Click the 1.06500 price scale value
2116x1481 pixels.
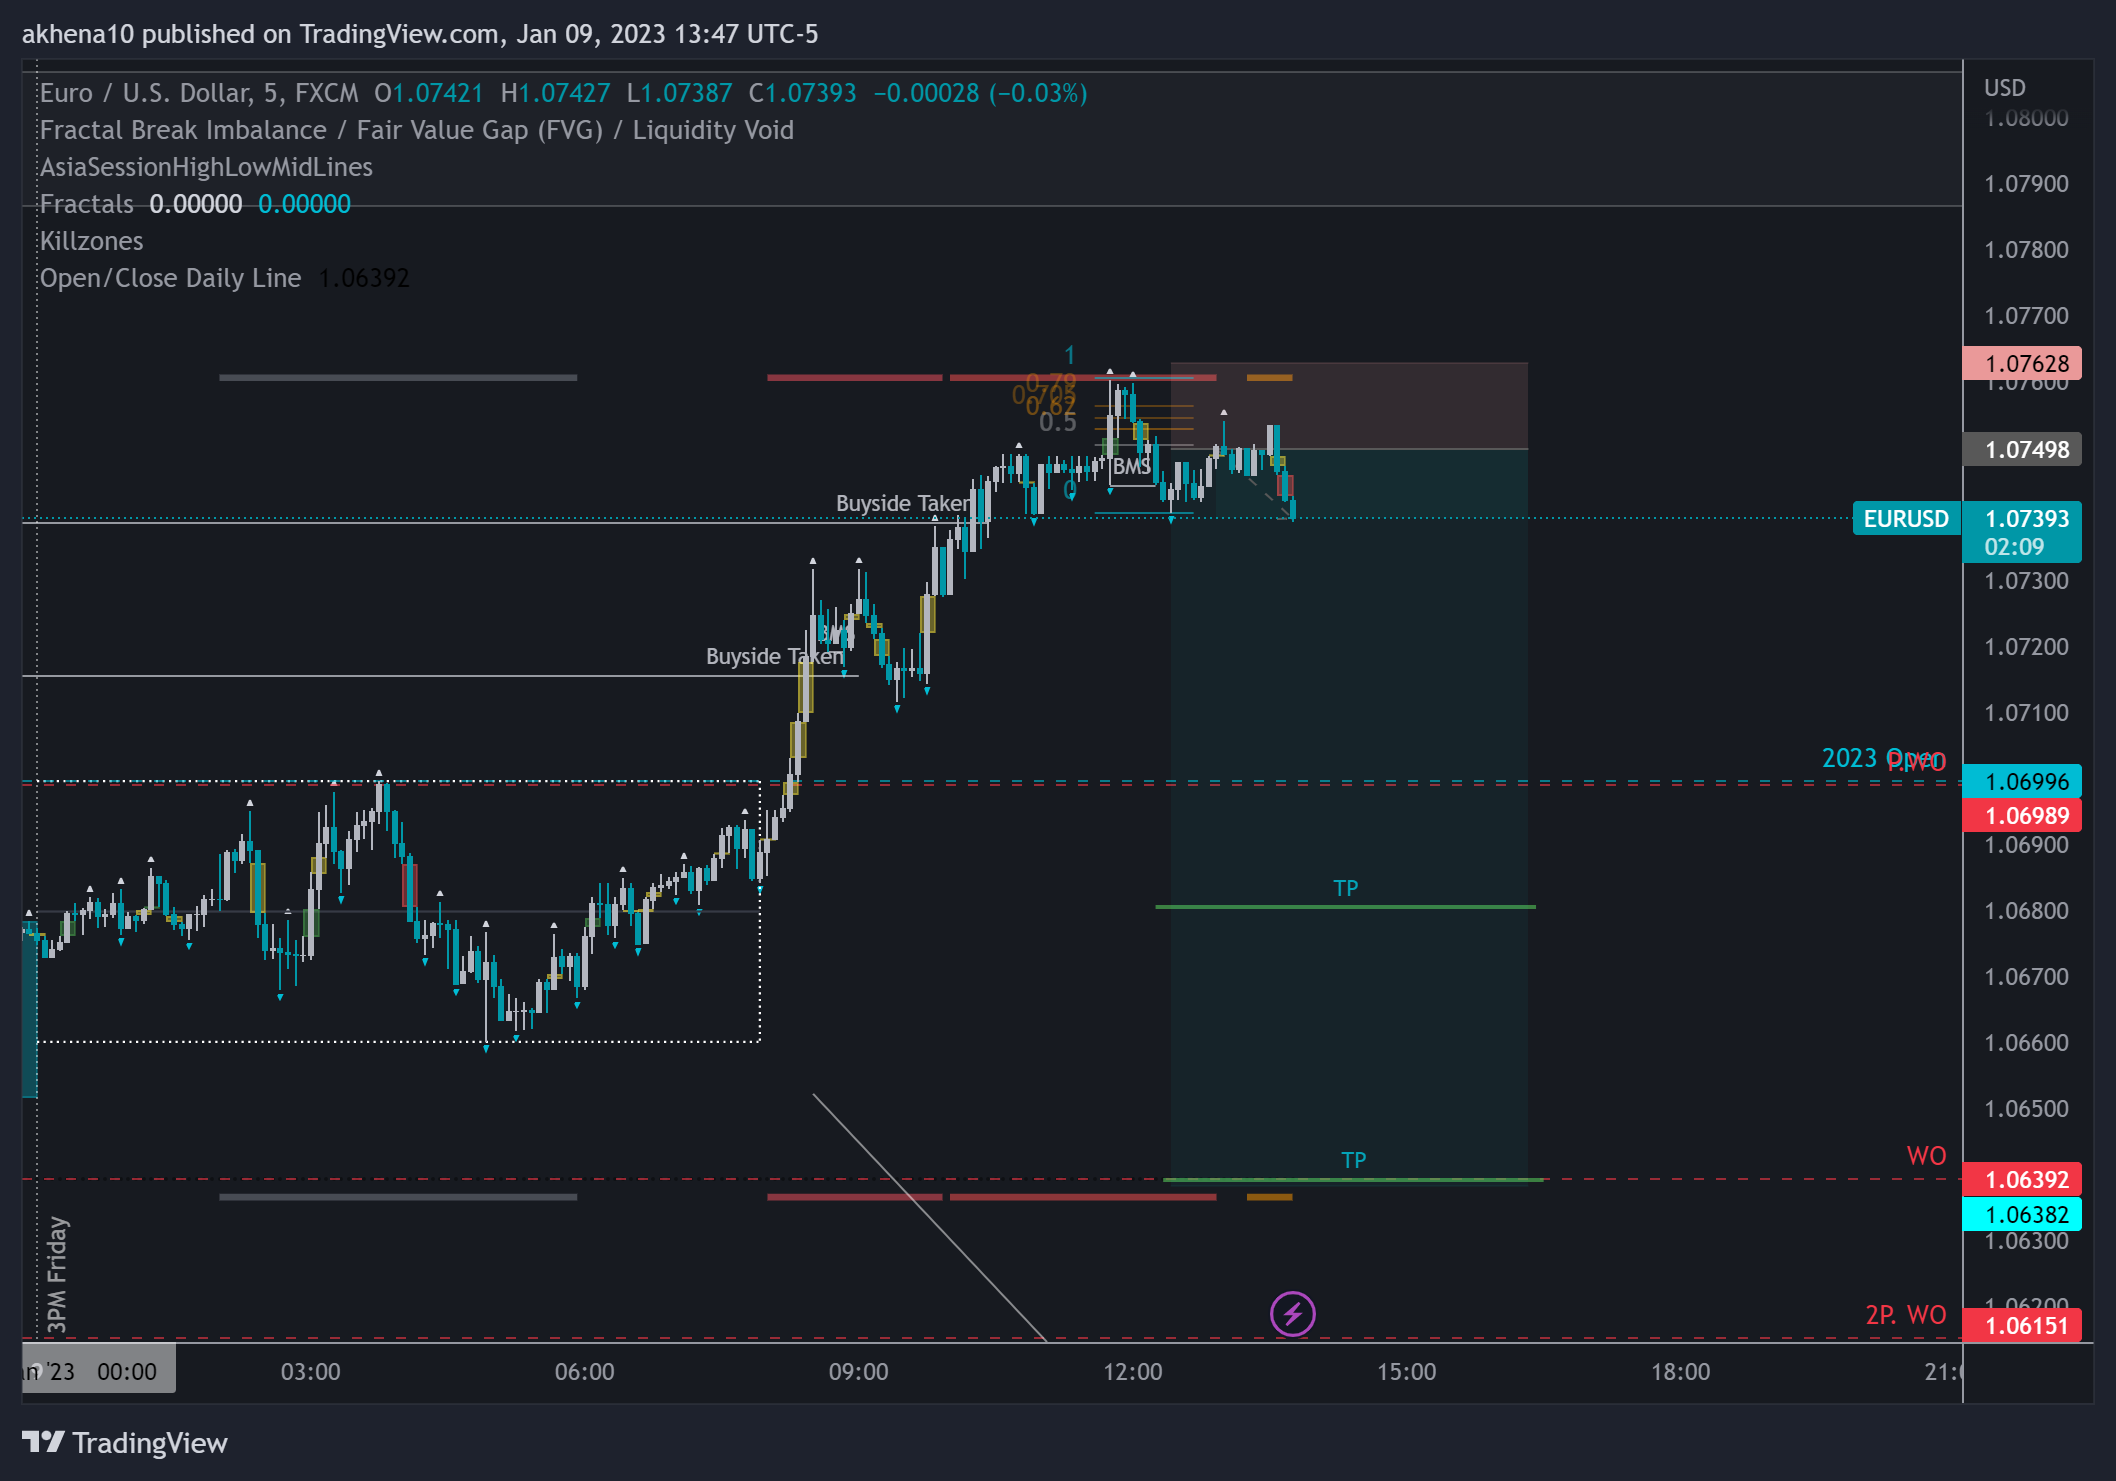[2026, 1109]
